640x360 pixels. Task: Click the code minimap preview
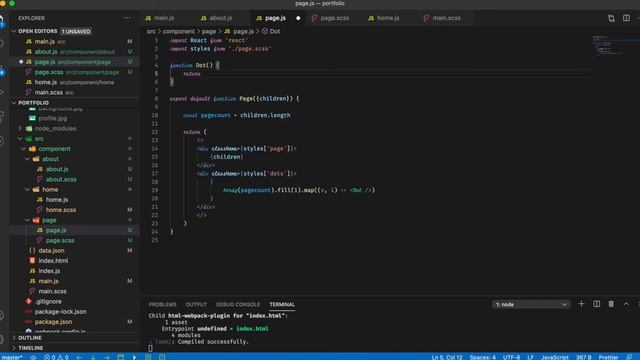coord(607,46)
